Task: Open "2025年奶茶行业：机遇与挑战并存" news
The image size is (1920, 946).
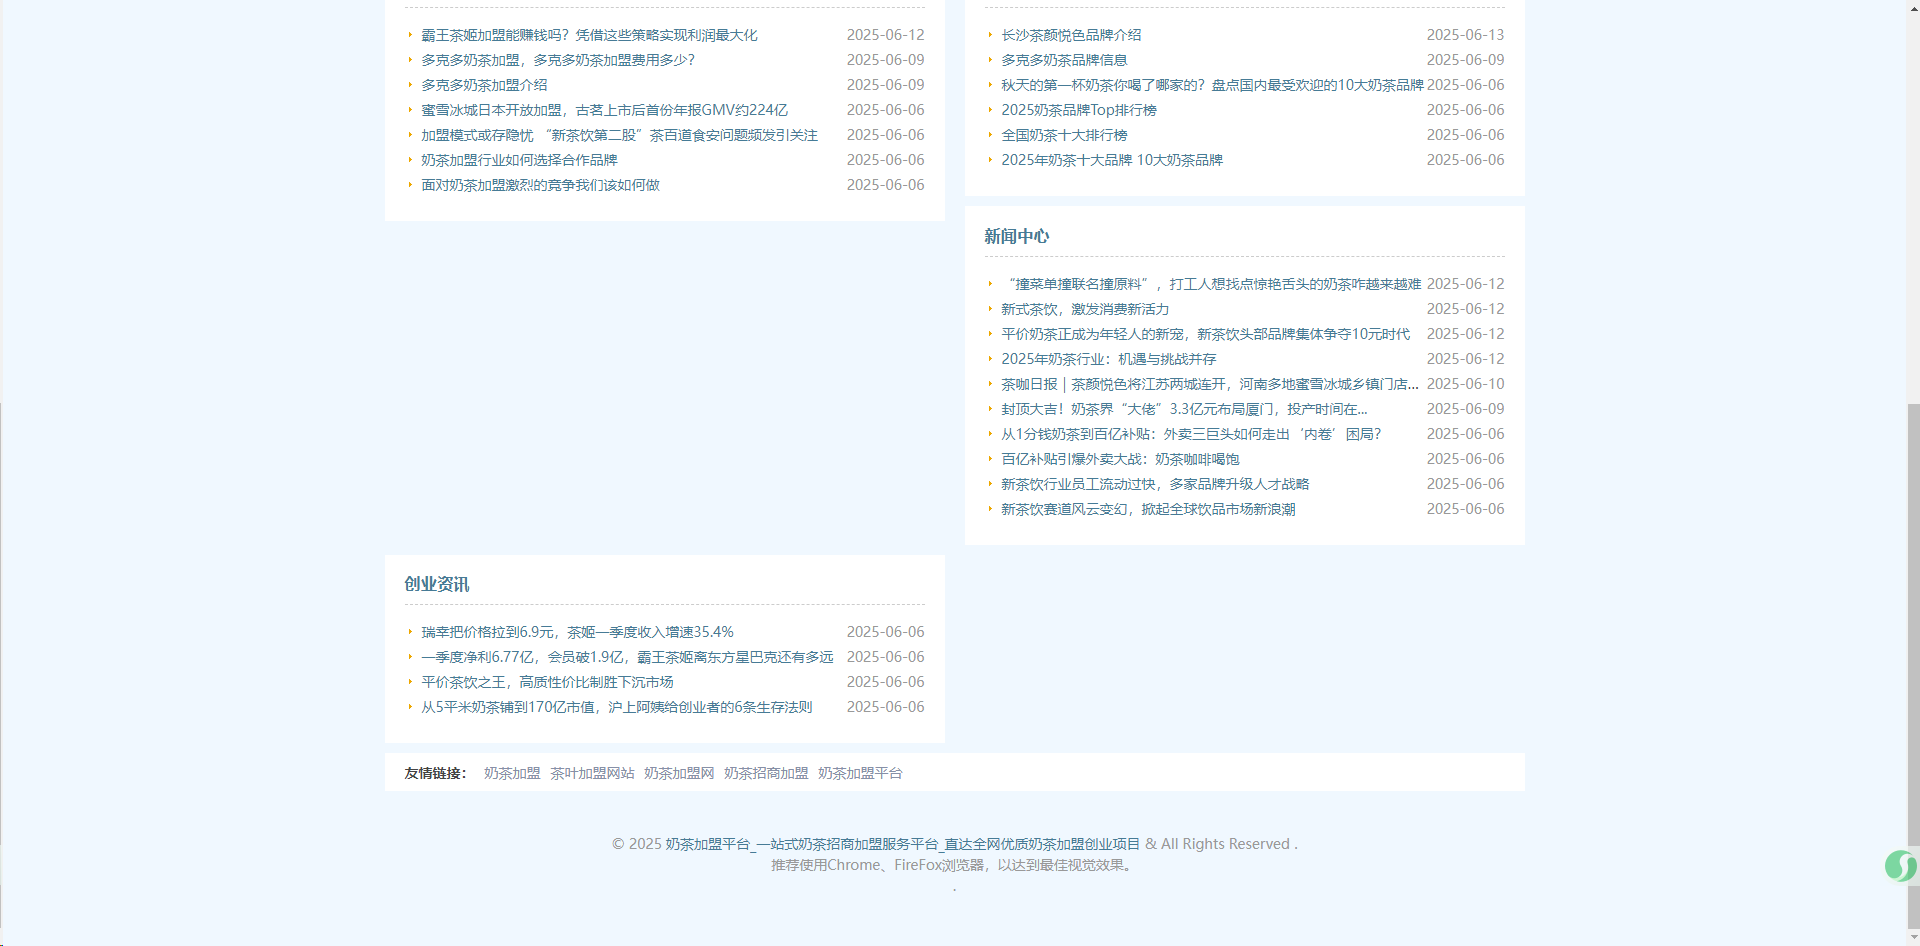Action: pyautogui.click(x=1108, y=358)
